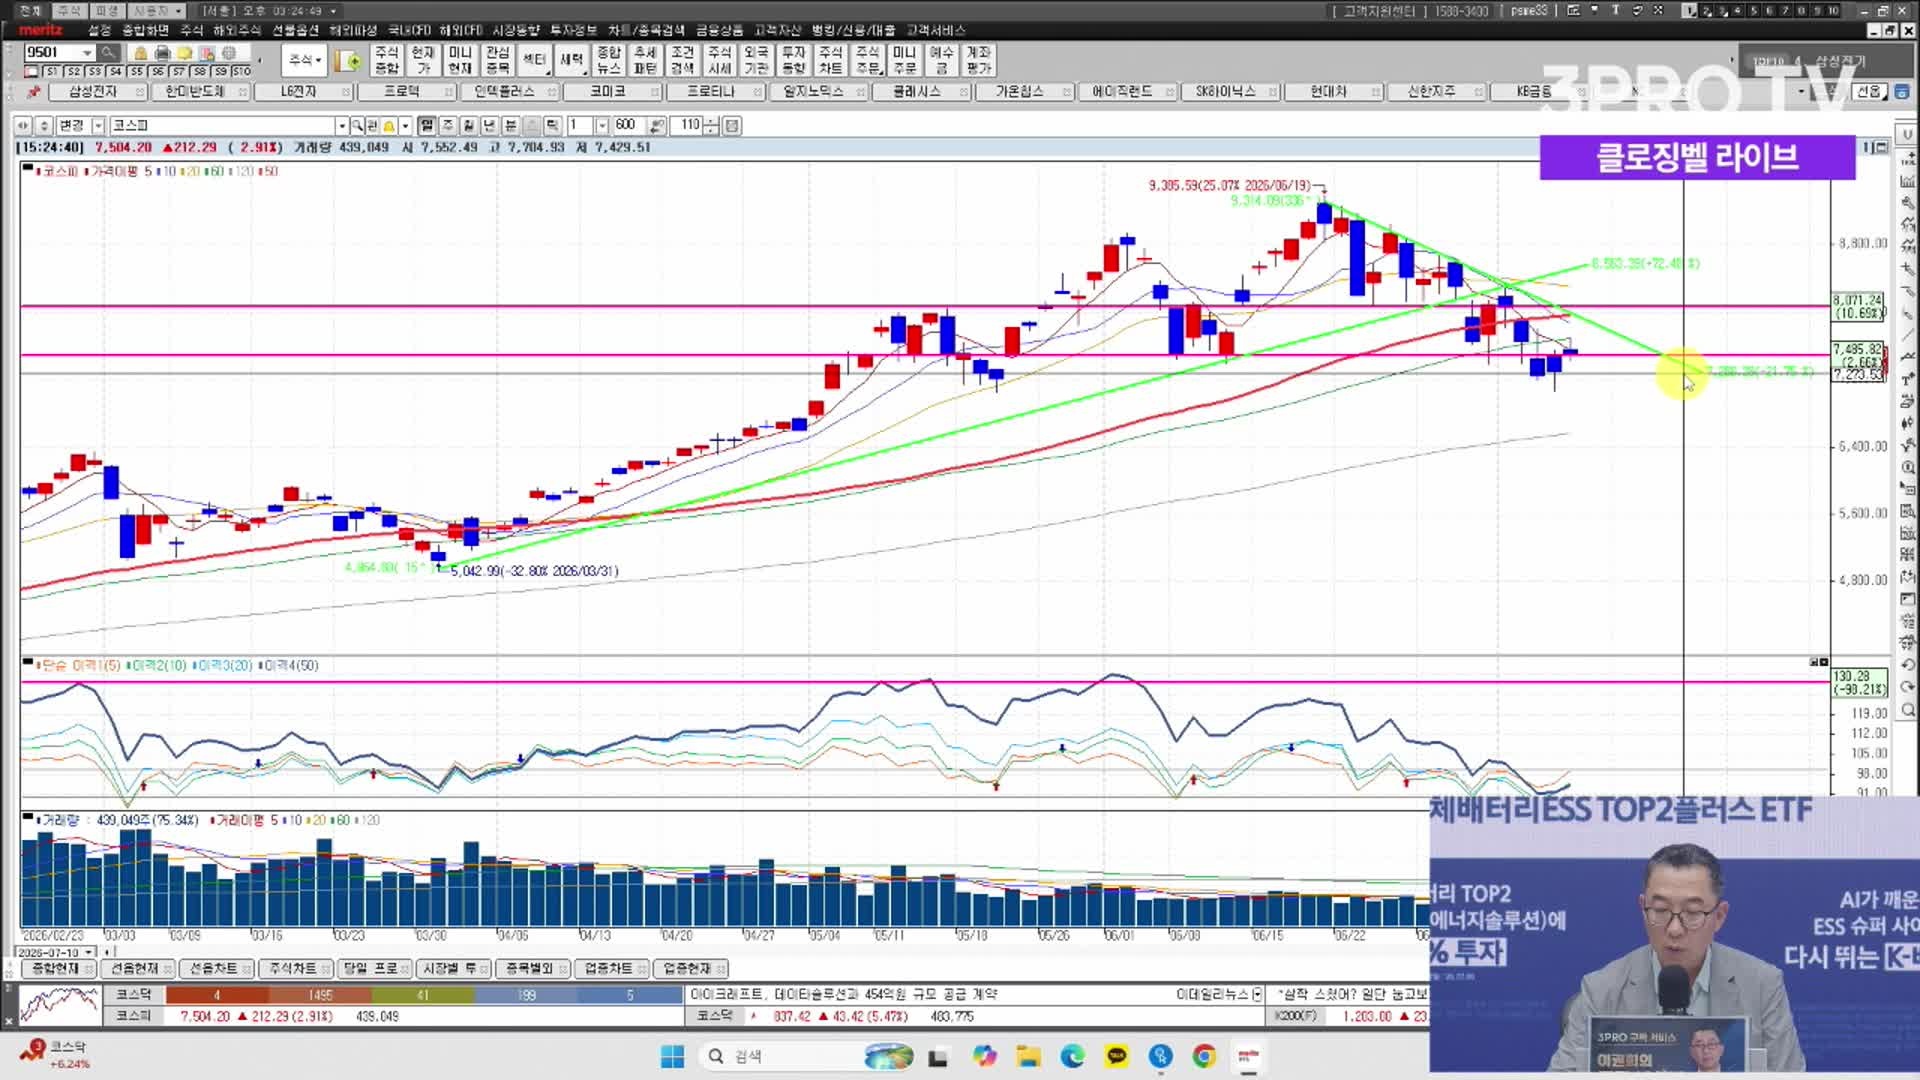Viewport: 1920px width, 1080px height.
Task: Open the 선물옵션 menu
Action: pyautogui.click(x=295, y=31)
